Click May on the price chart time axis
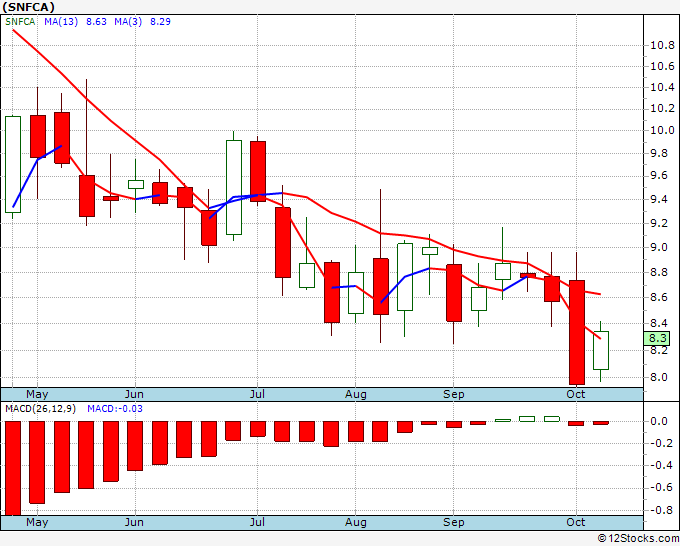 tap(37, 394)
